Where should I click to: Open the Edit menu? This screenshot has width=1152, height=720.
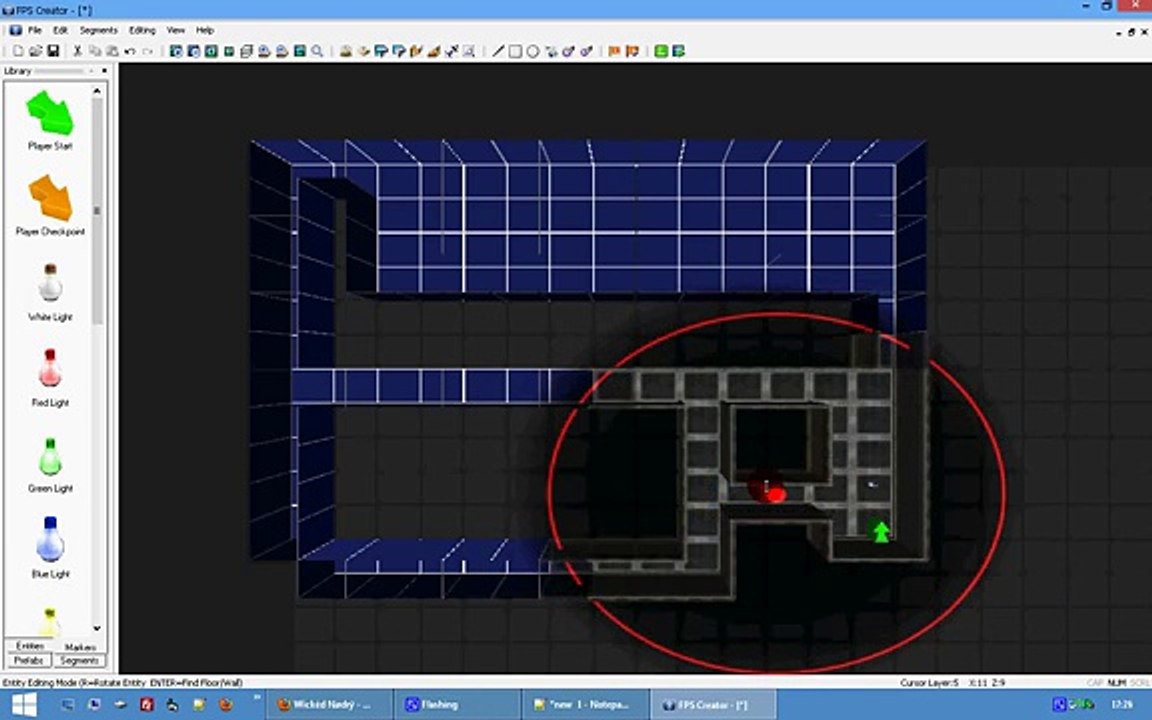(x=60, y=30)
